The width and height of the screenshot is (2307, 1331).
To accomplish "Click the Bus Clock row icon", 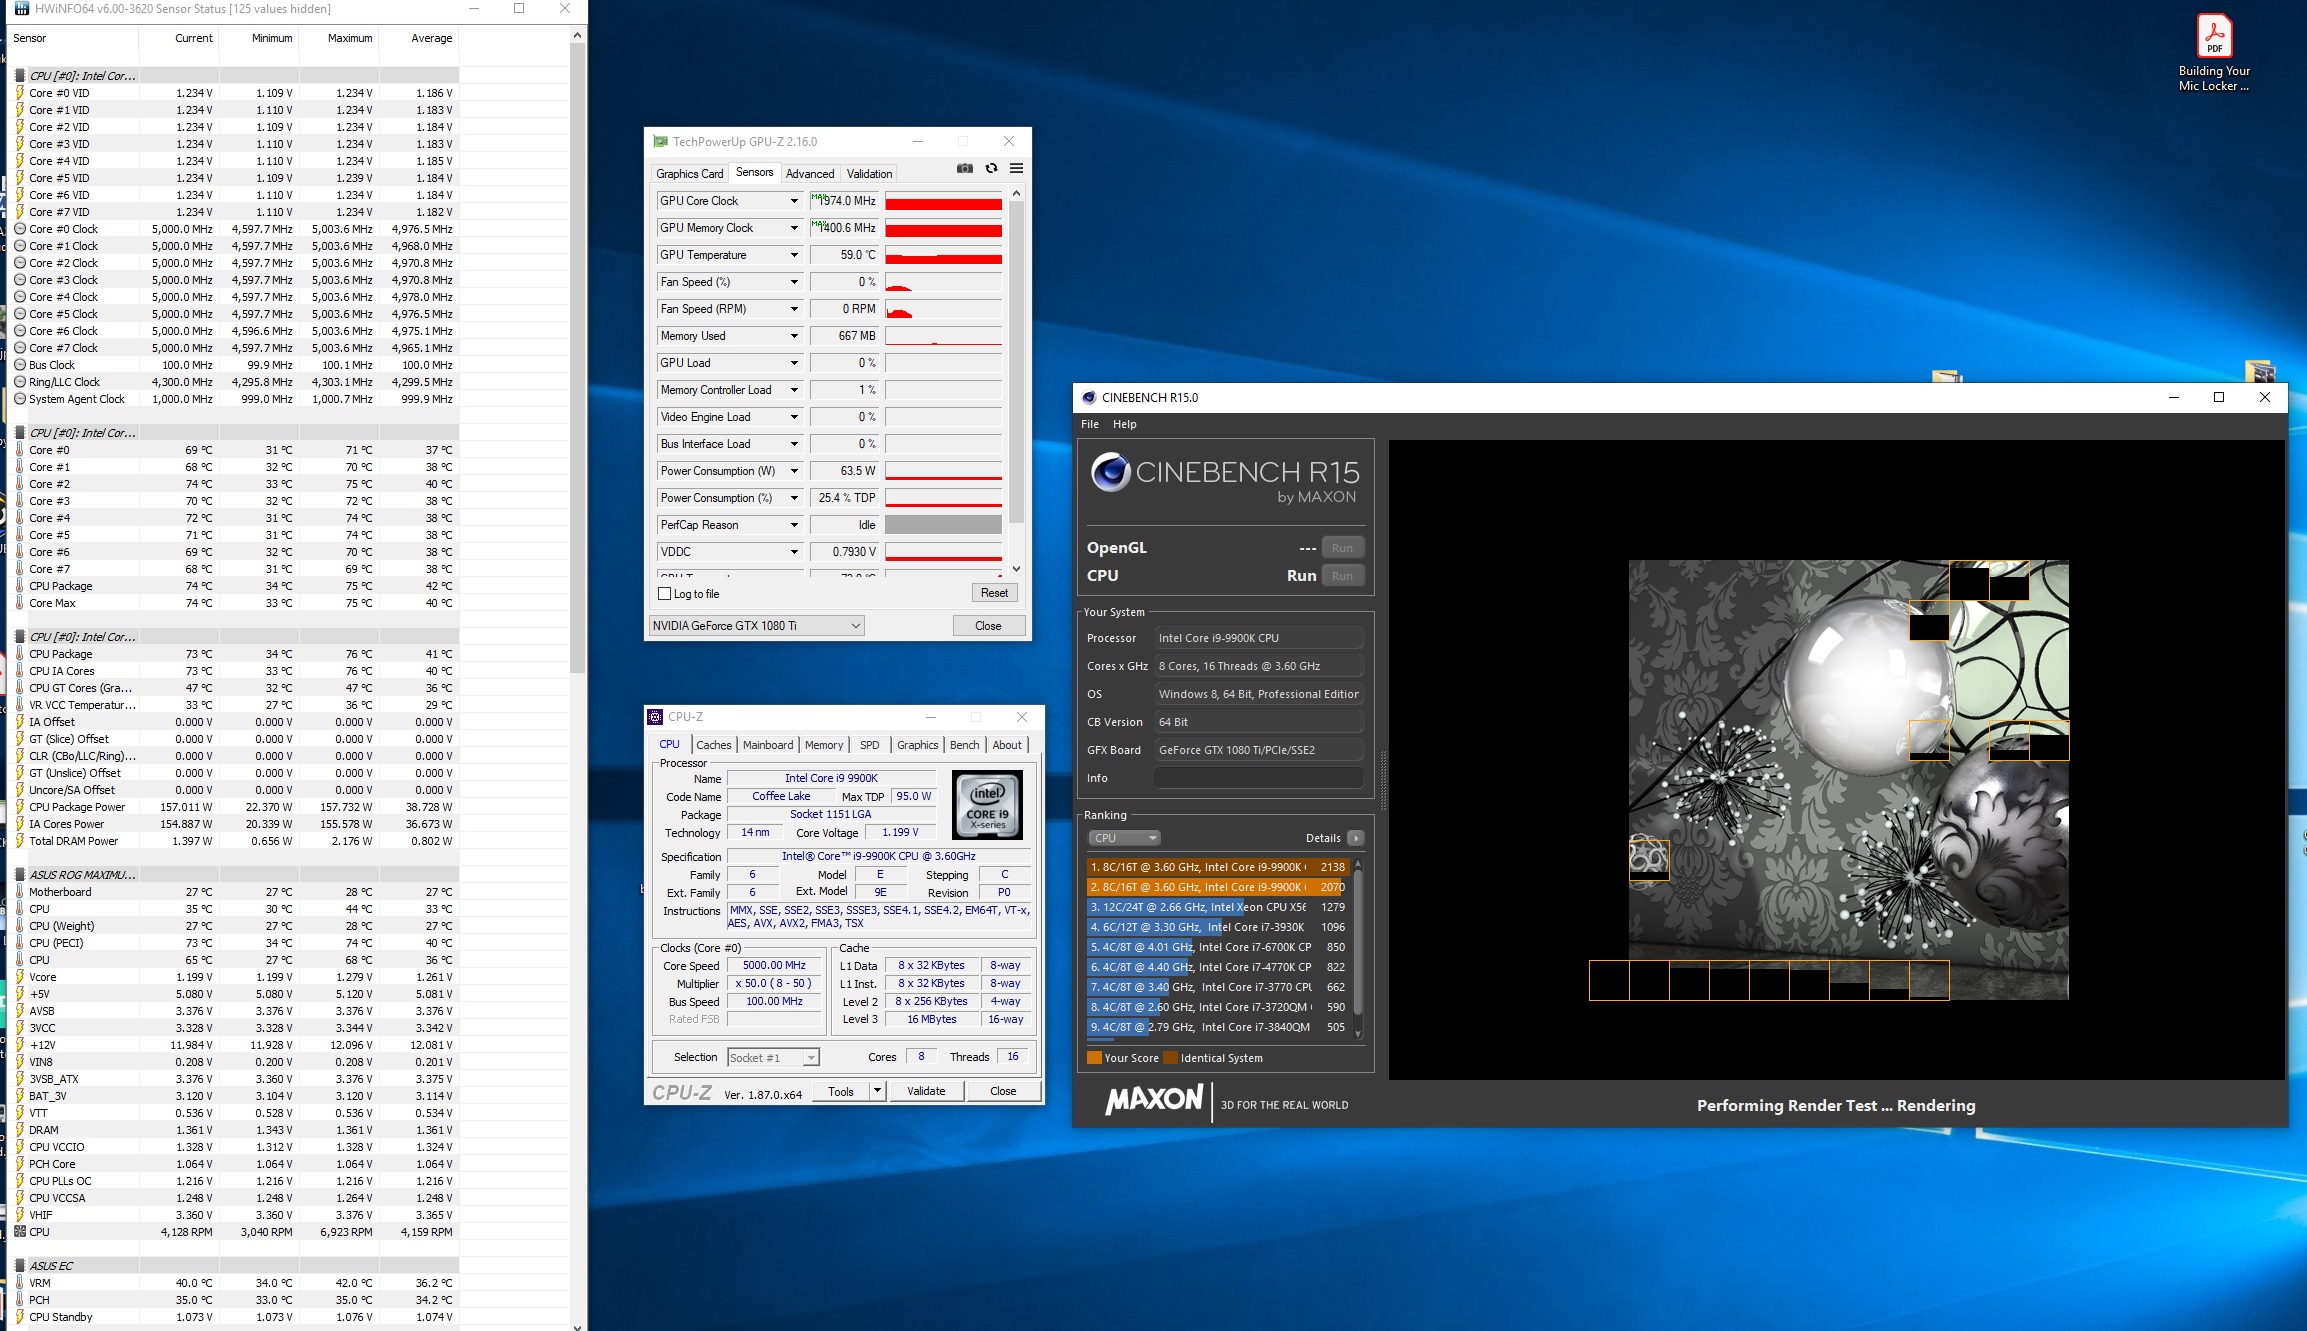I will pos(20,365).
